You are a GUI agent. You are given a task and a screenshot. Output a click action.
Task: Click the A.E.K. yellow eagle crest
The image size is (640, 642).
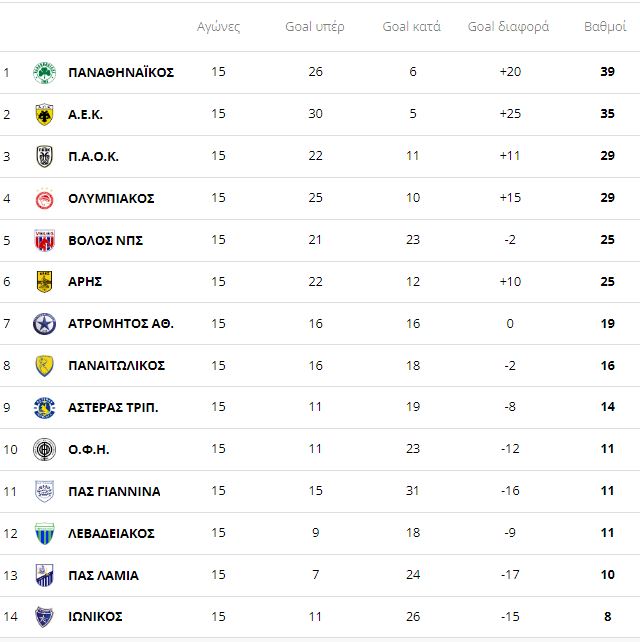[x=44, y=114]
